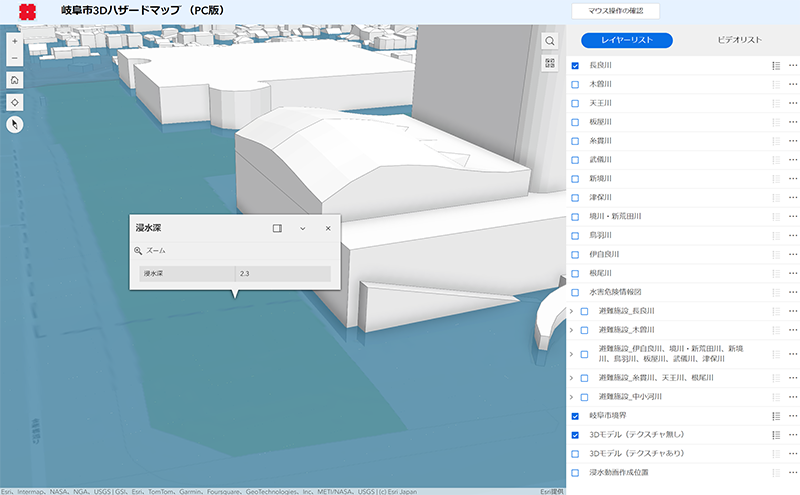The image size is (800, 495).
Task: Uncheck the 岐阜市境界 layer
Action: coord(575,416)
